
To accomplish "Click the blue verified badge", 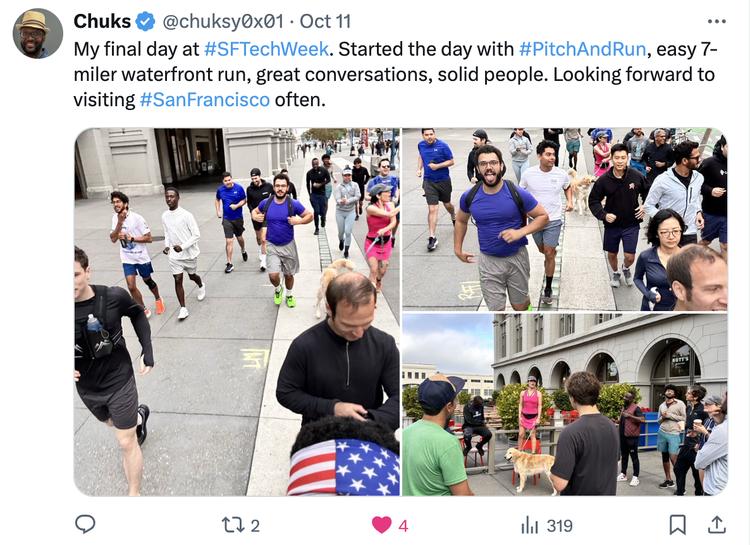I will coord(145,22).
